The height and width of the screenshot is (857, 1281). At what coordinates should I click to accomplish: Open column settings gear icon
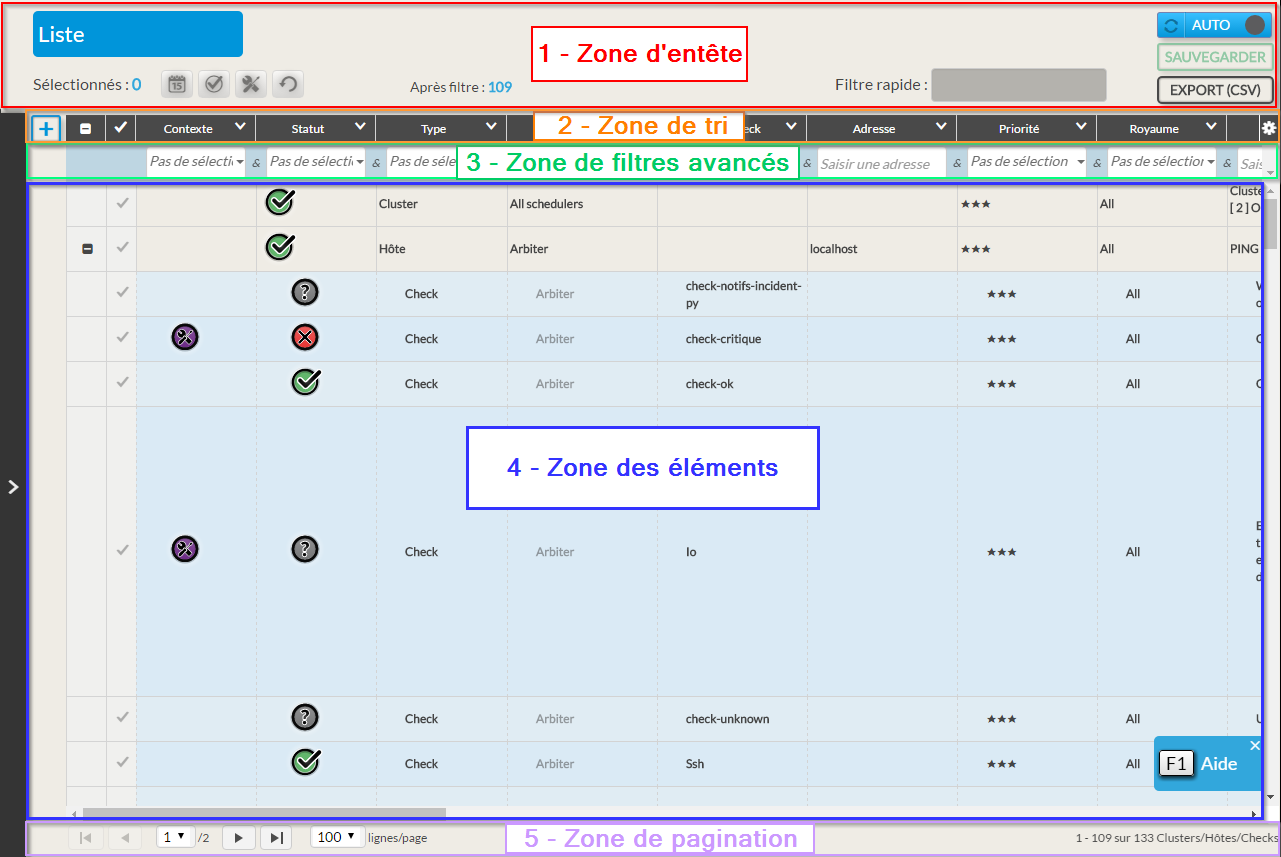click(x=1268, y=128)
